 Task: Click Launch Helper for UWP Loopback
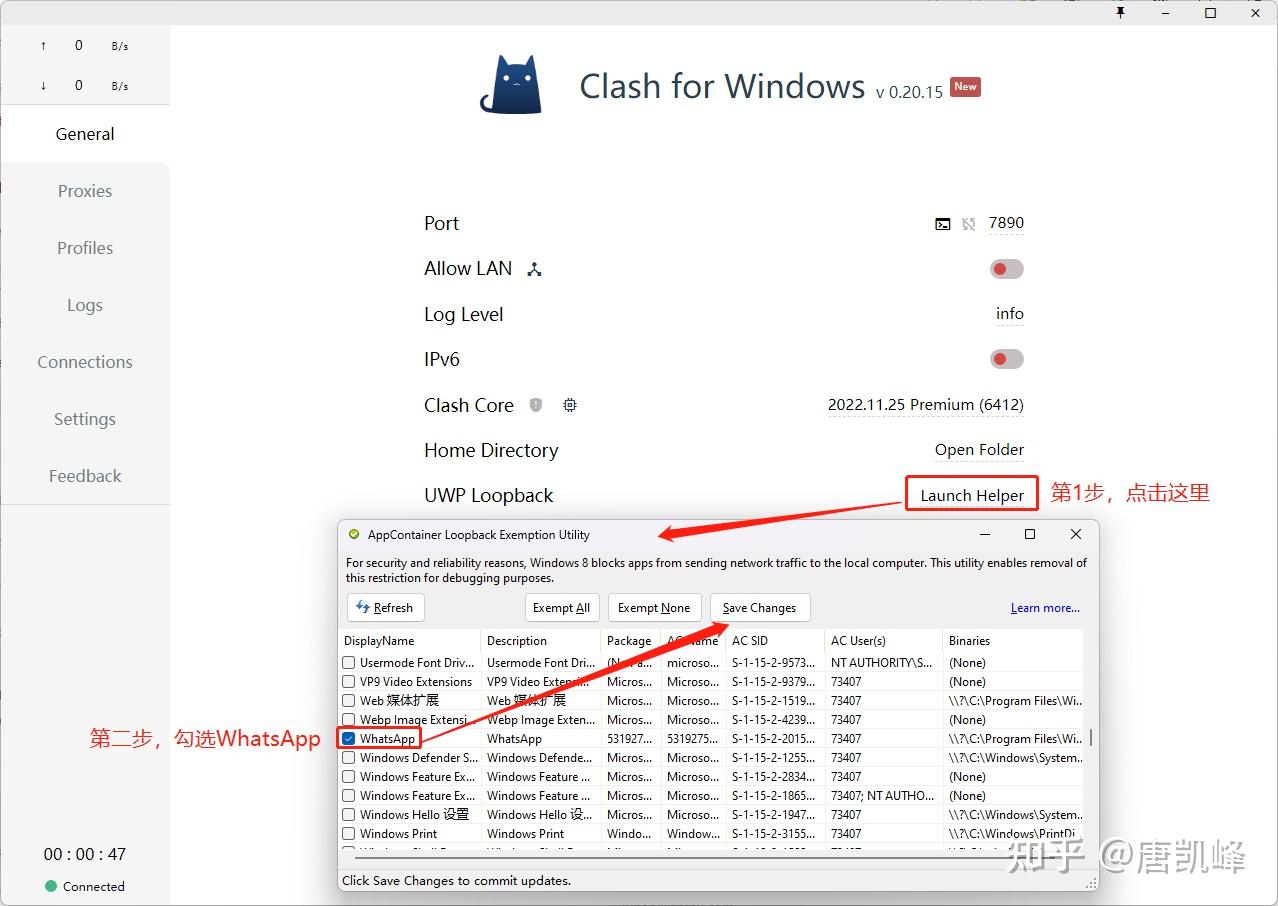(x=972, y=495)
